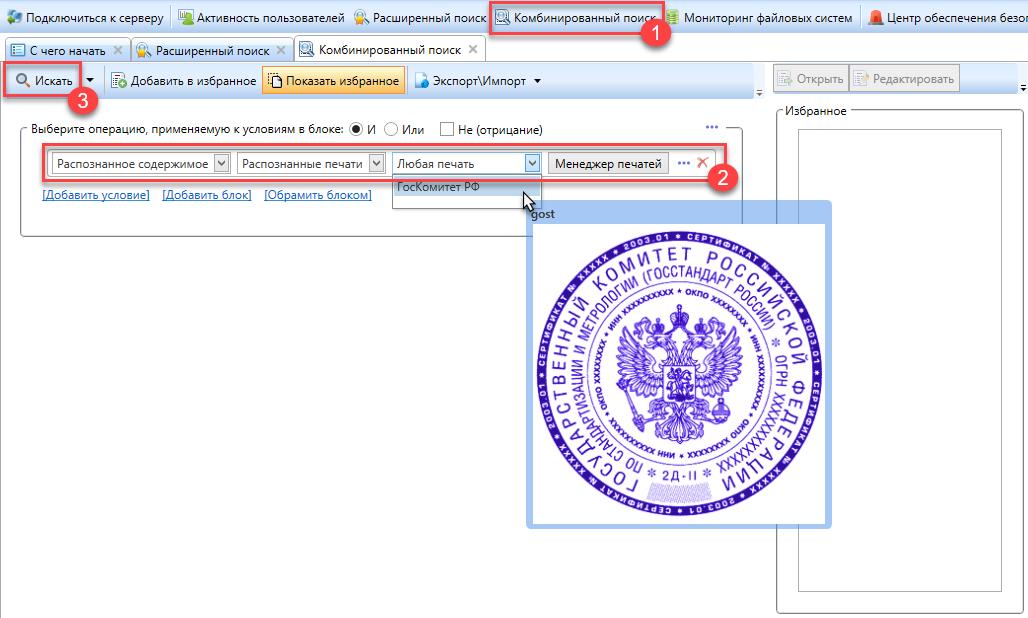Click the Обрамить блоком link
Screen dimensions: 1028x618
[317, 195]
